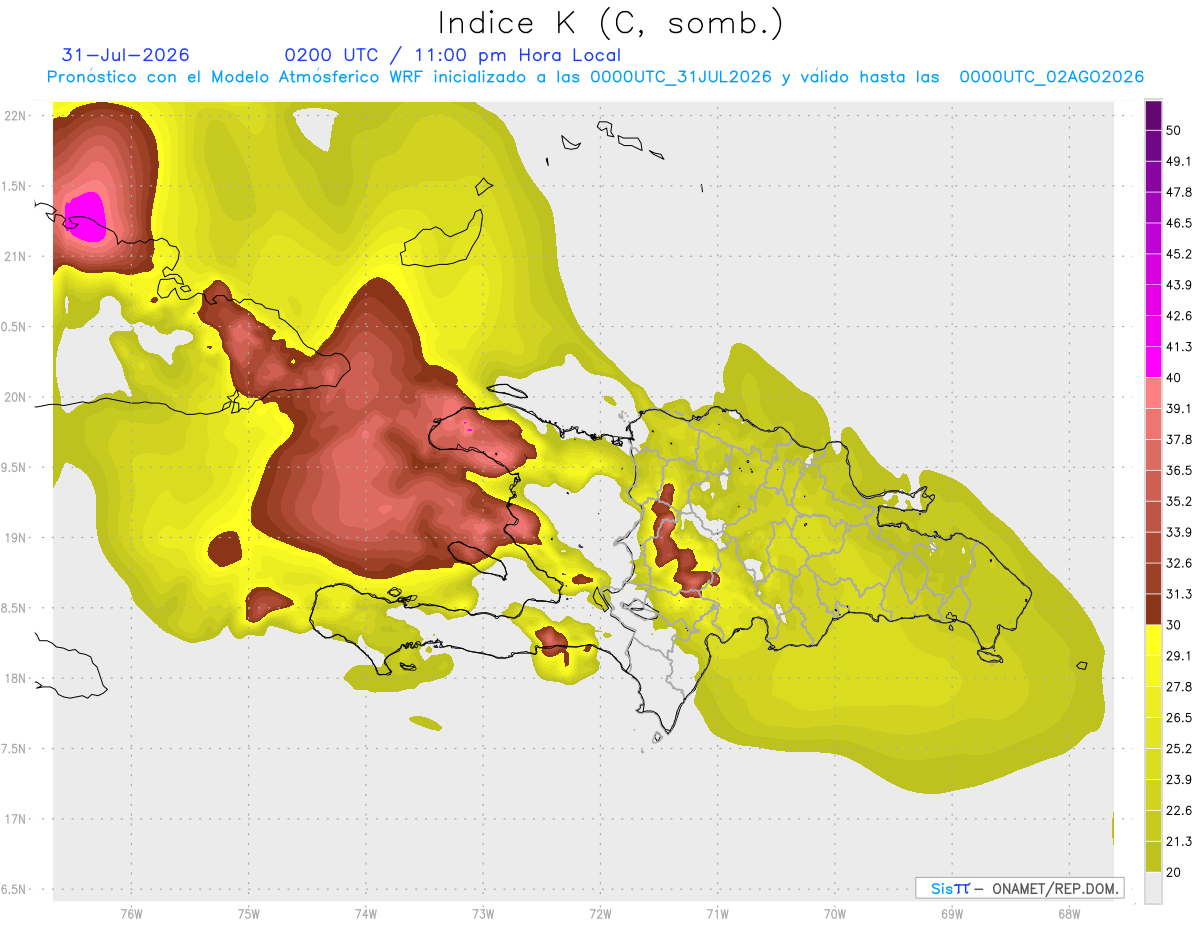Click the magenta K-index maximum near 21N 76W
Viewport: 1200px width, 927px height.
[x=86, y=217]
